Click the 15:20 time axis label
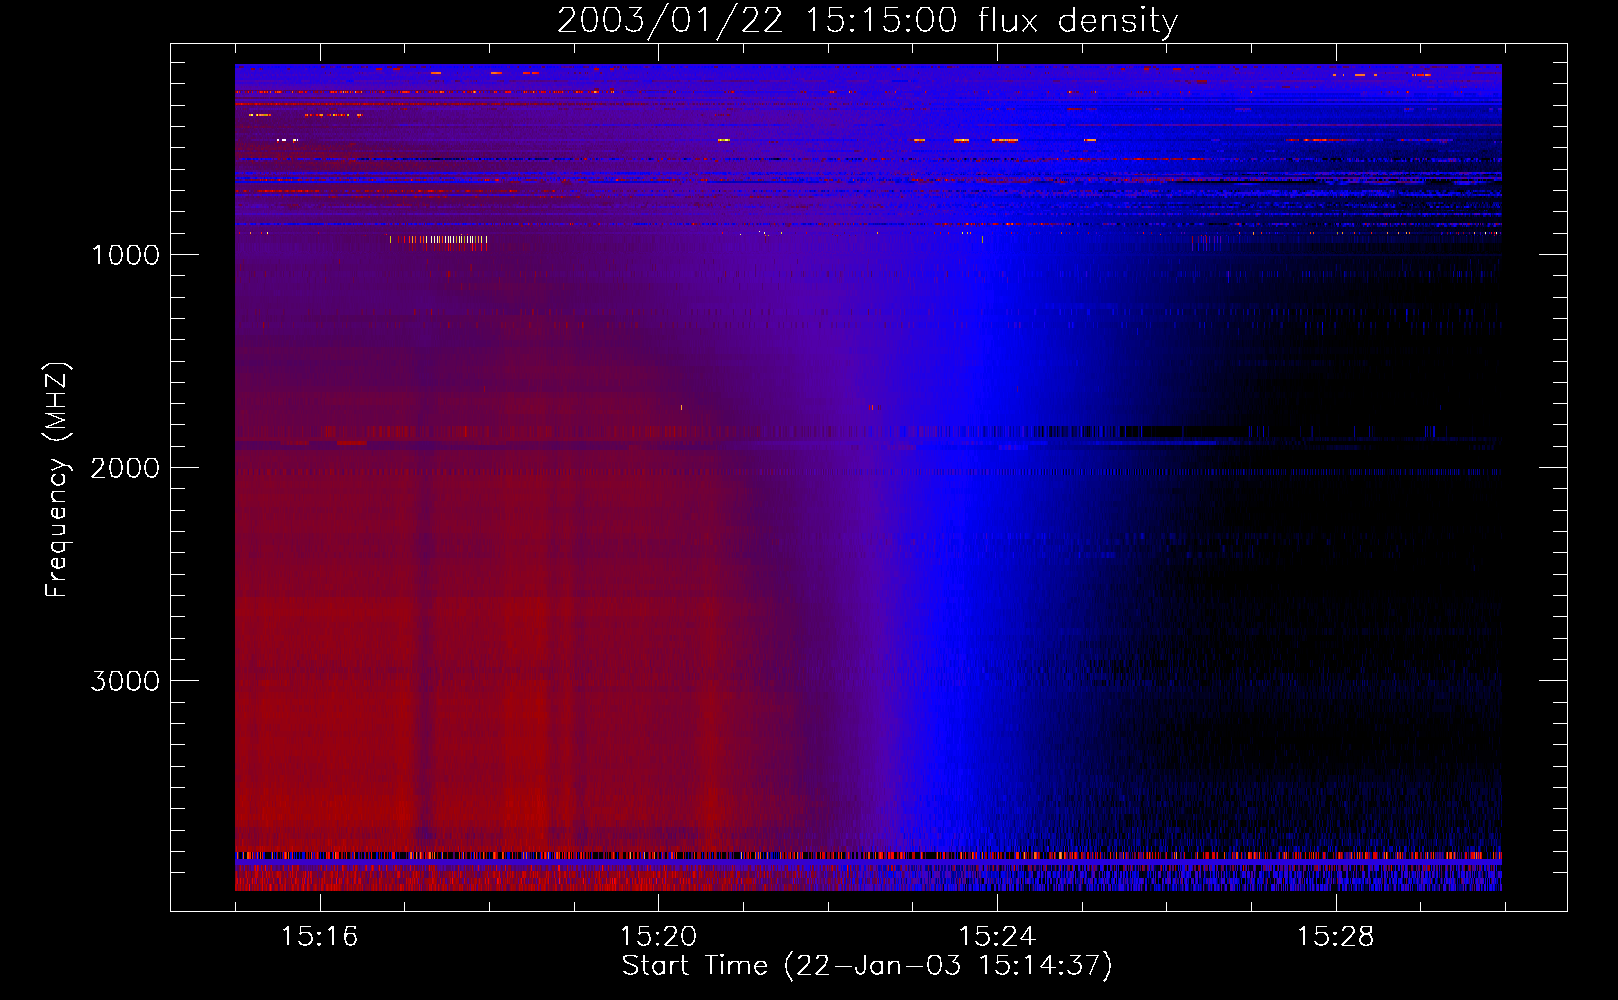The image size is (1618, 1000). 658,936
